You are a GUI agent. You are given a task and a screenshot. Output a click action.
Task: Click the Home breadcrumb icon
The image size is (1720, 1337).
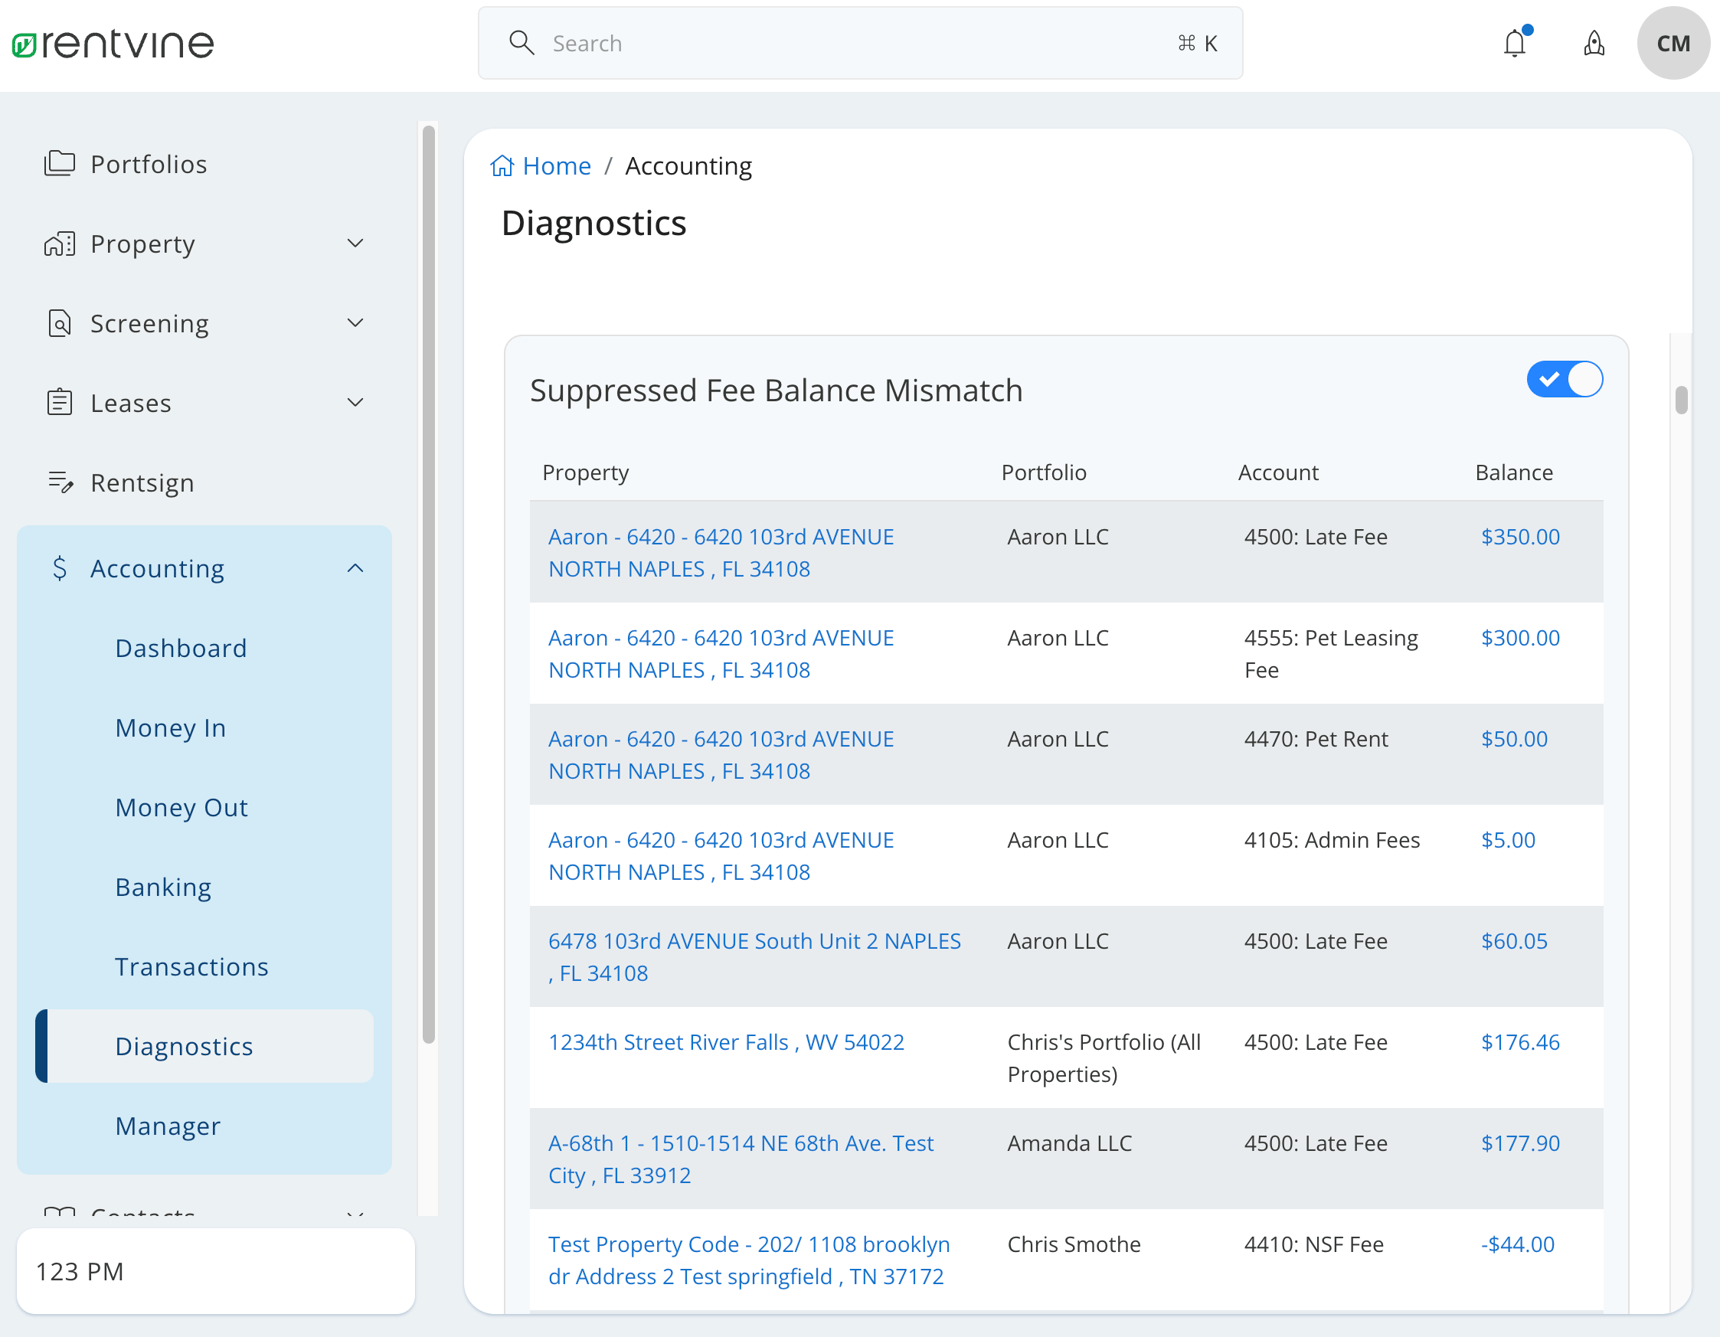point(503,165)
